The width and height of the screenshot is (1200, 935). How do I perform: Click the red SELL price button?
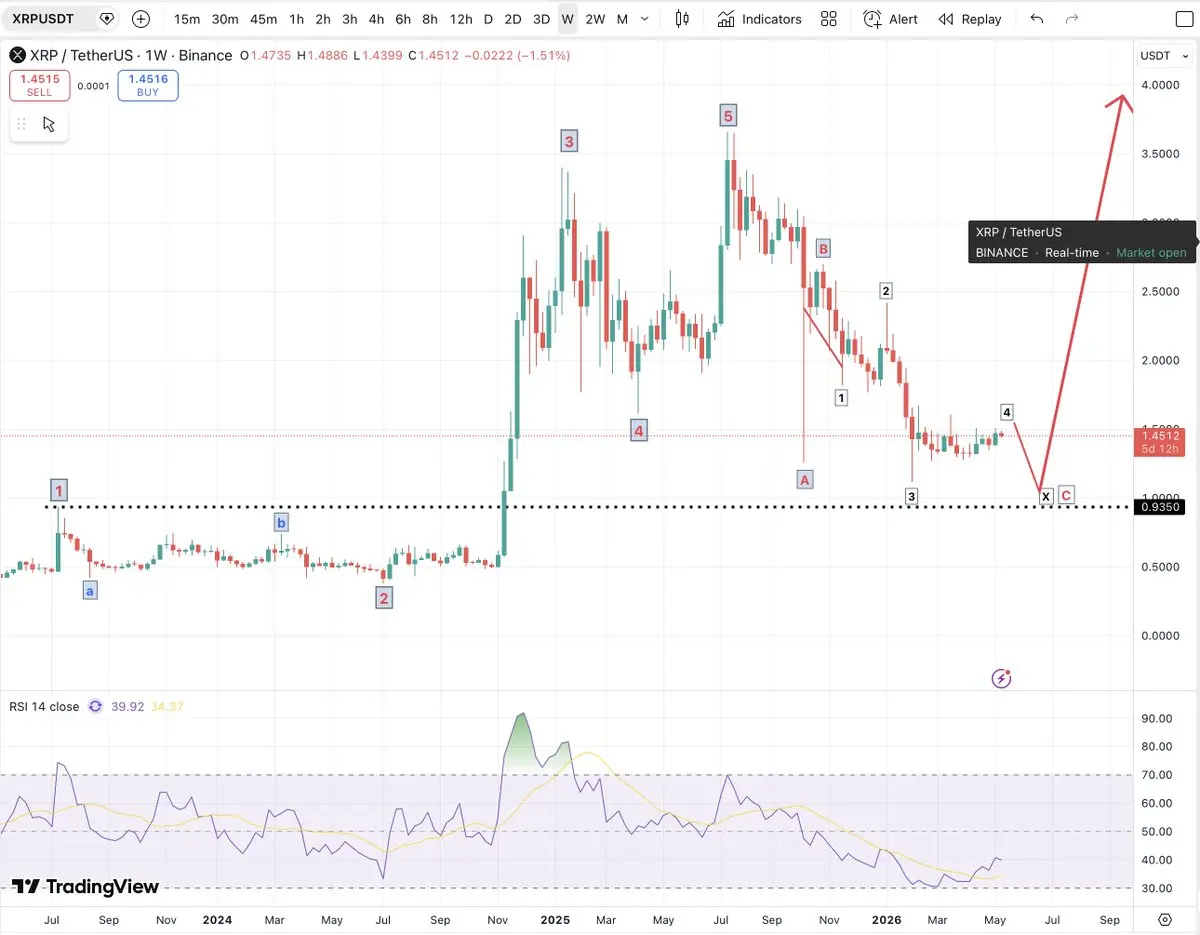pos(40,85)
